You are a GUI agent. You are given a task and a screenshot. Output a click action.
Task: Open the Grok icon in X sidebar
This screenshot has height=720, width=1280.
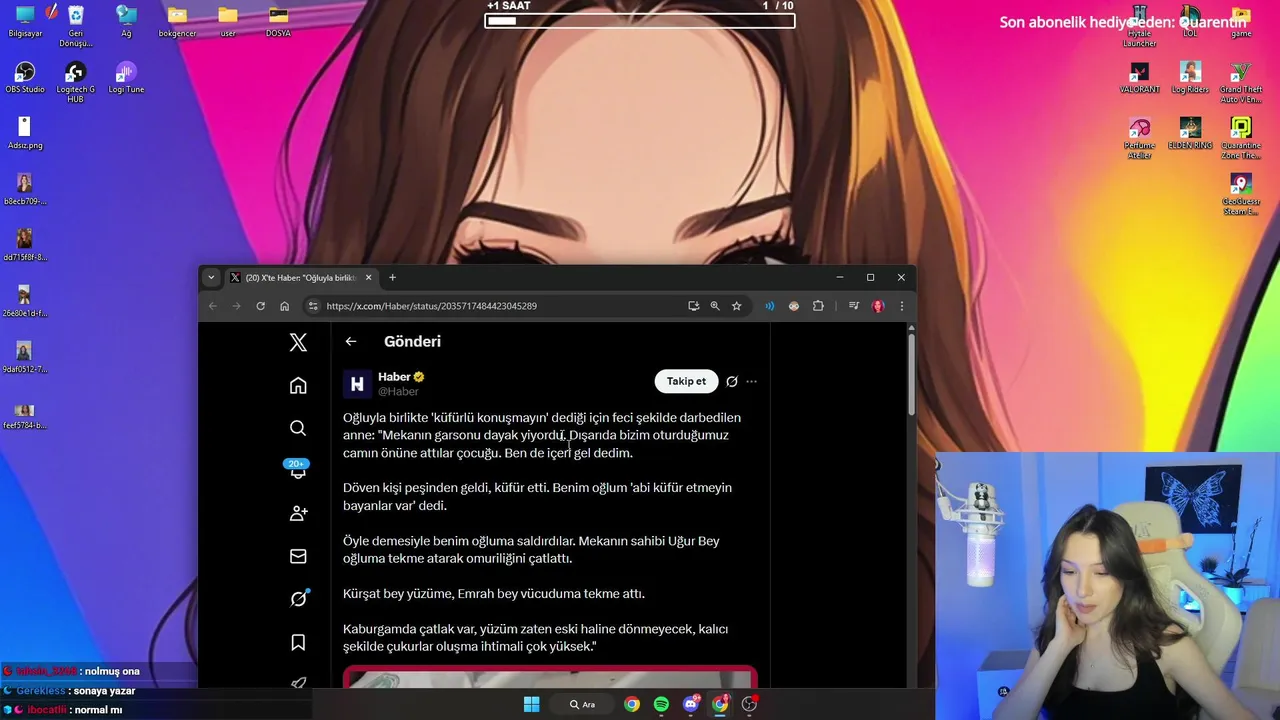298,599
